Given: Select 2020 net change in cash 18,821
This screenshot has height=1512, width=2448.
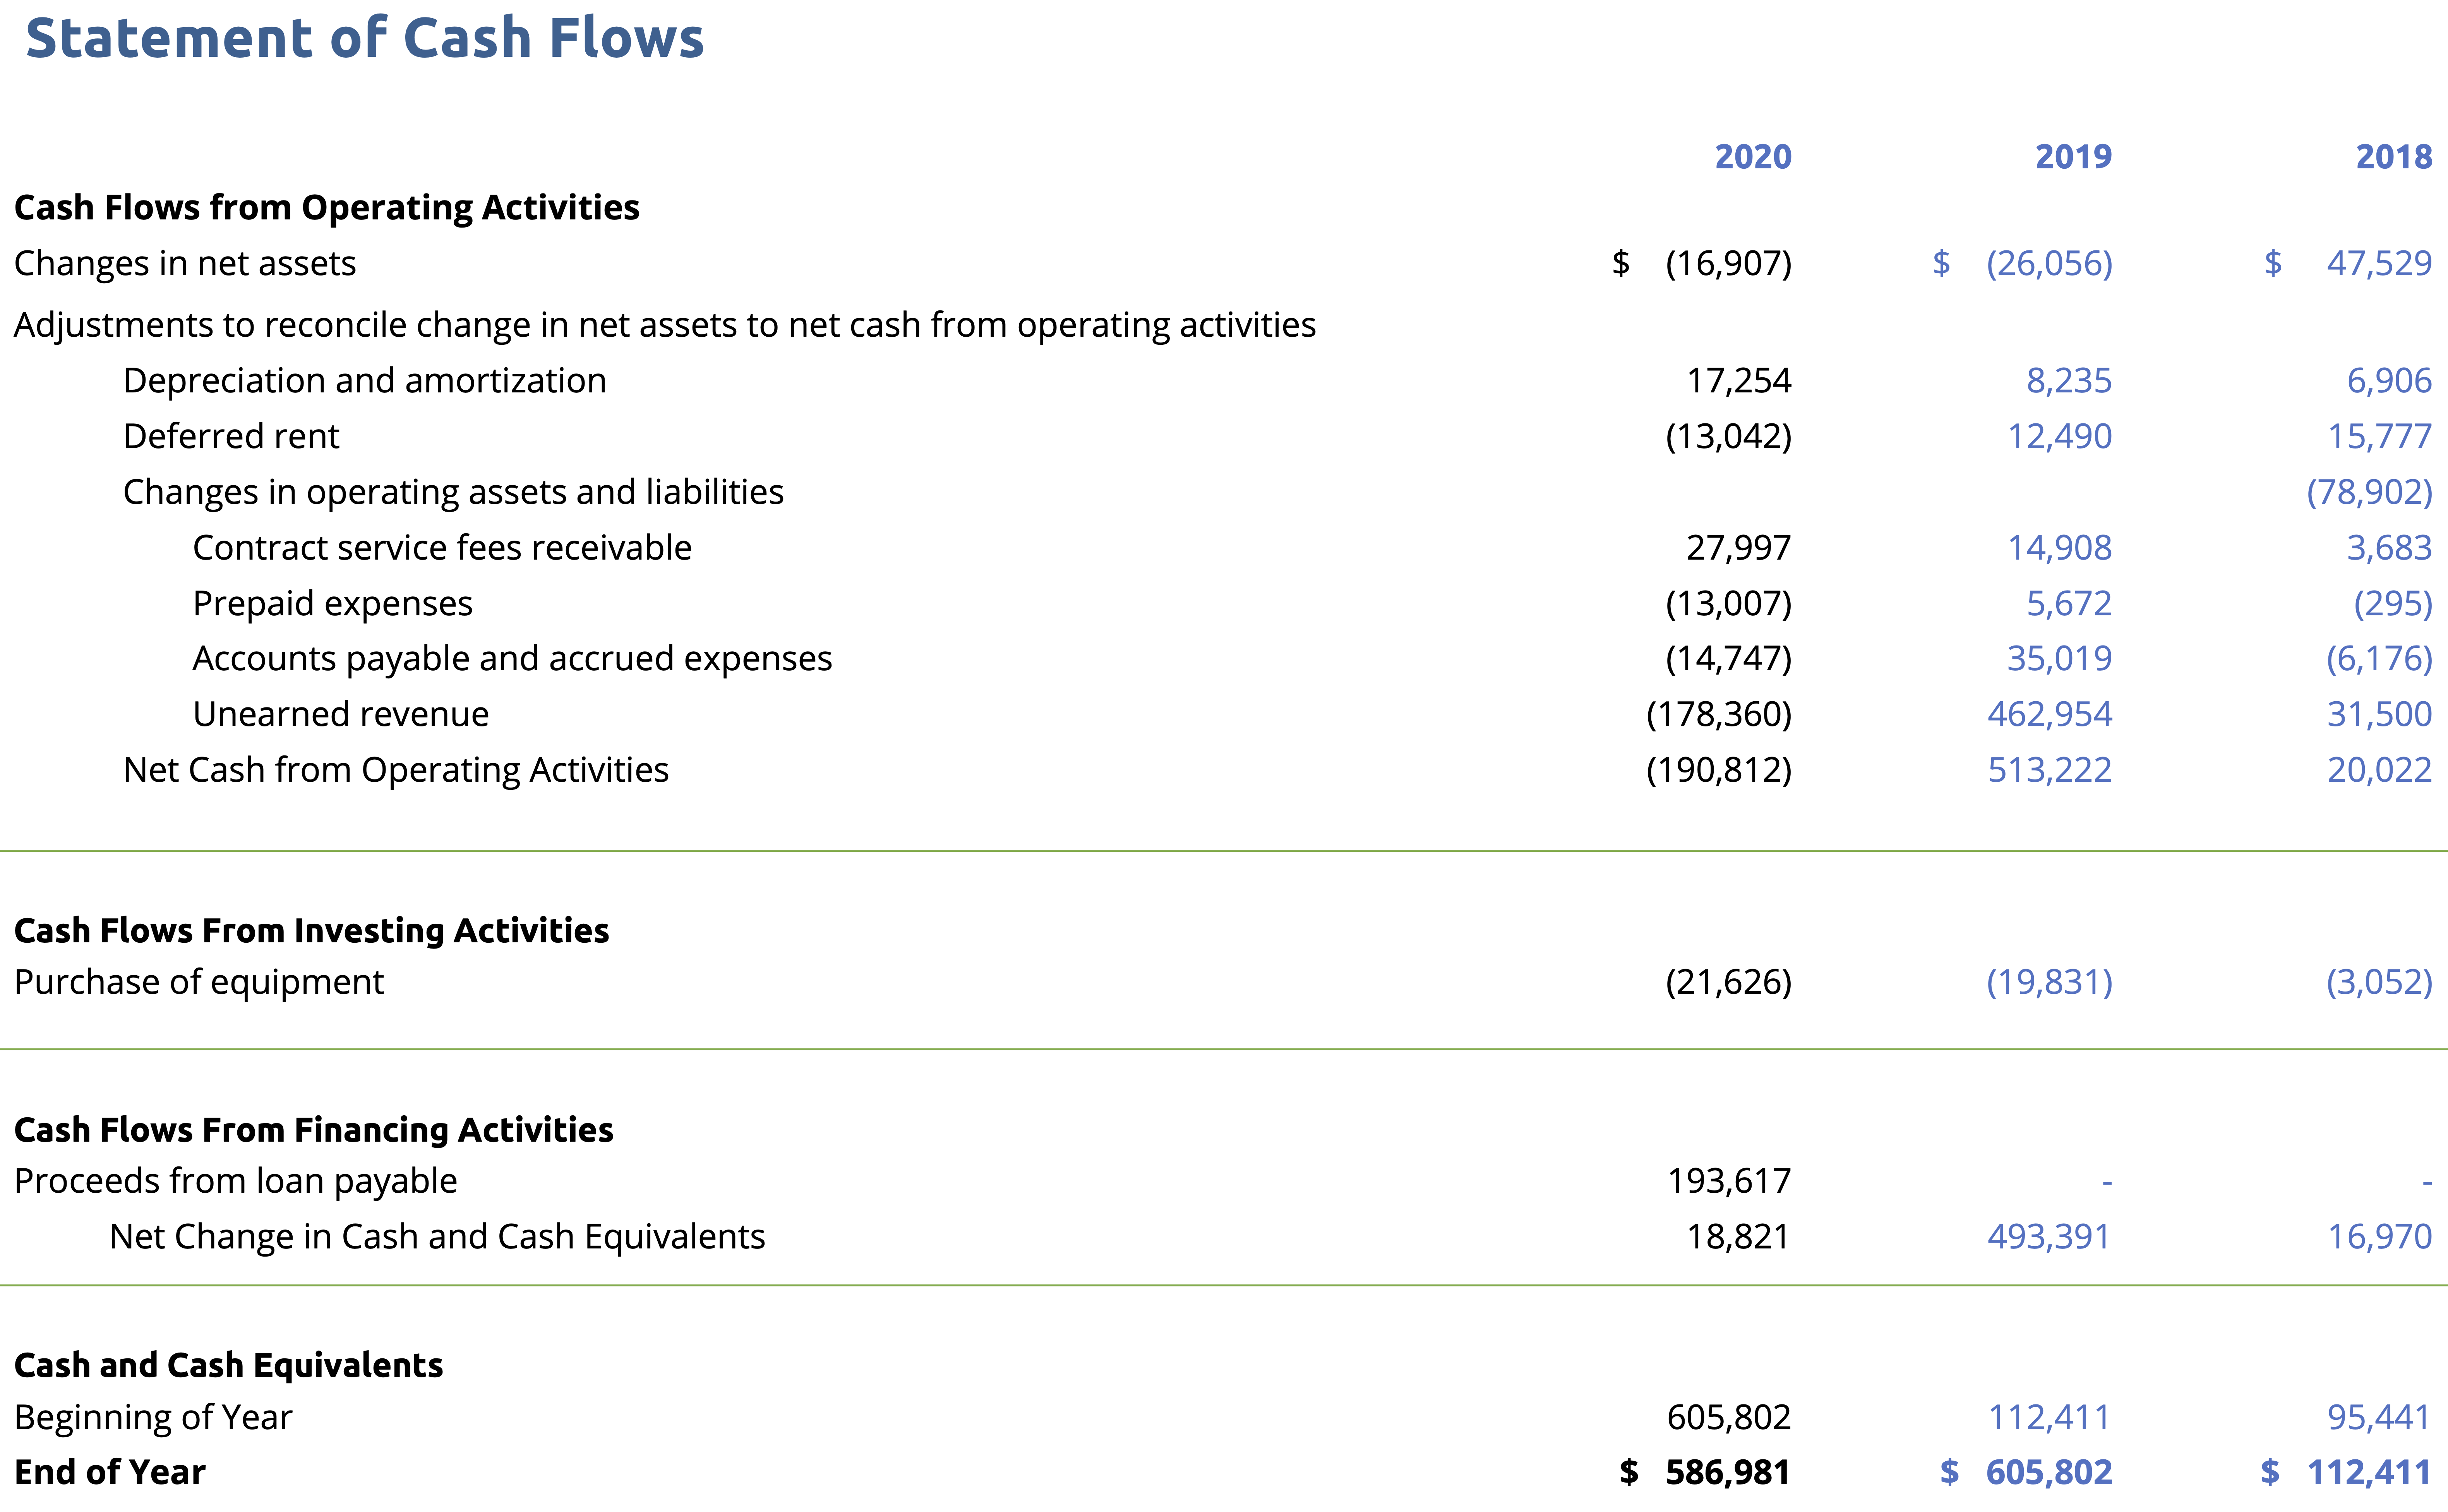Looking at the screenshot, I should 1739,1238.
